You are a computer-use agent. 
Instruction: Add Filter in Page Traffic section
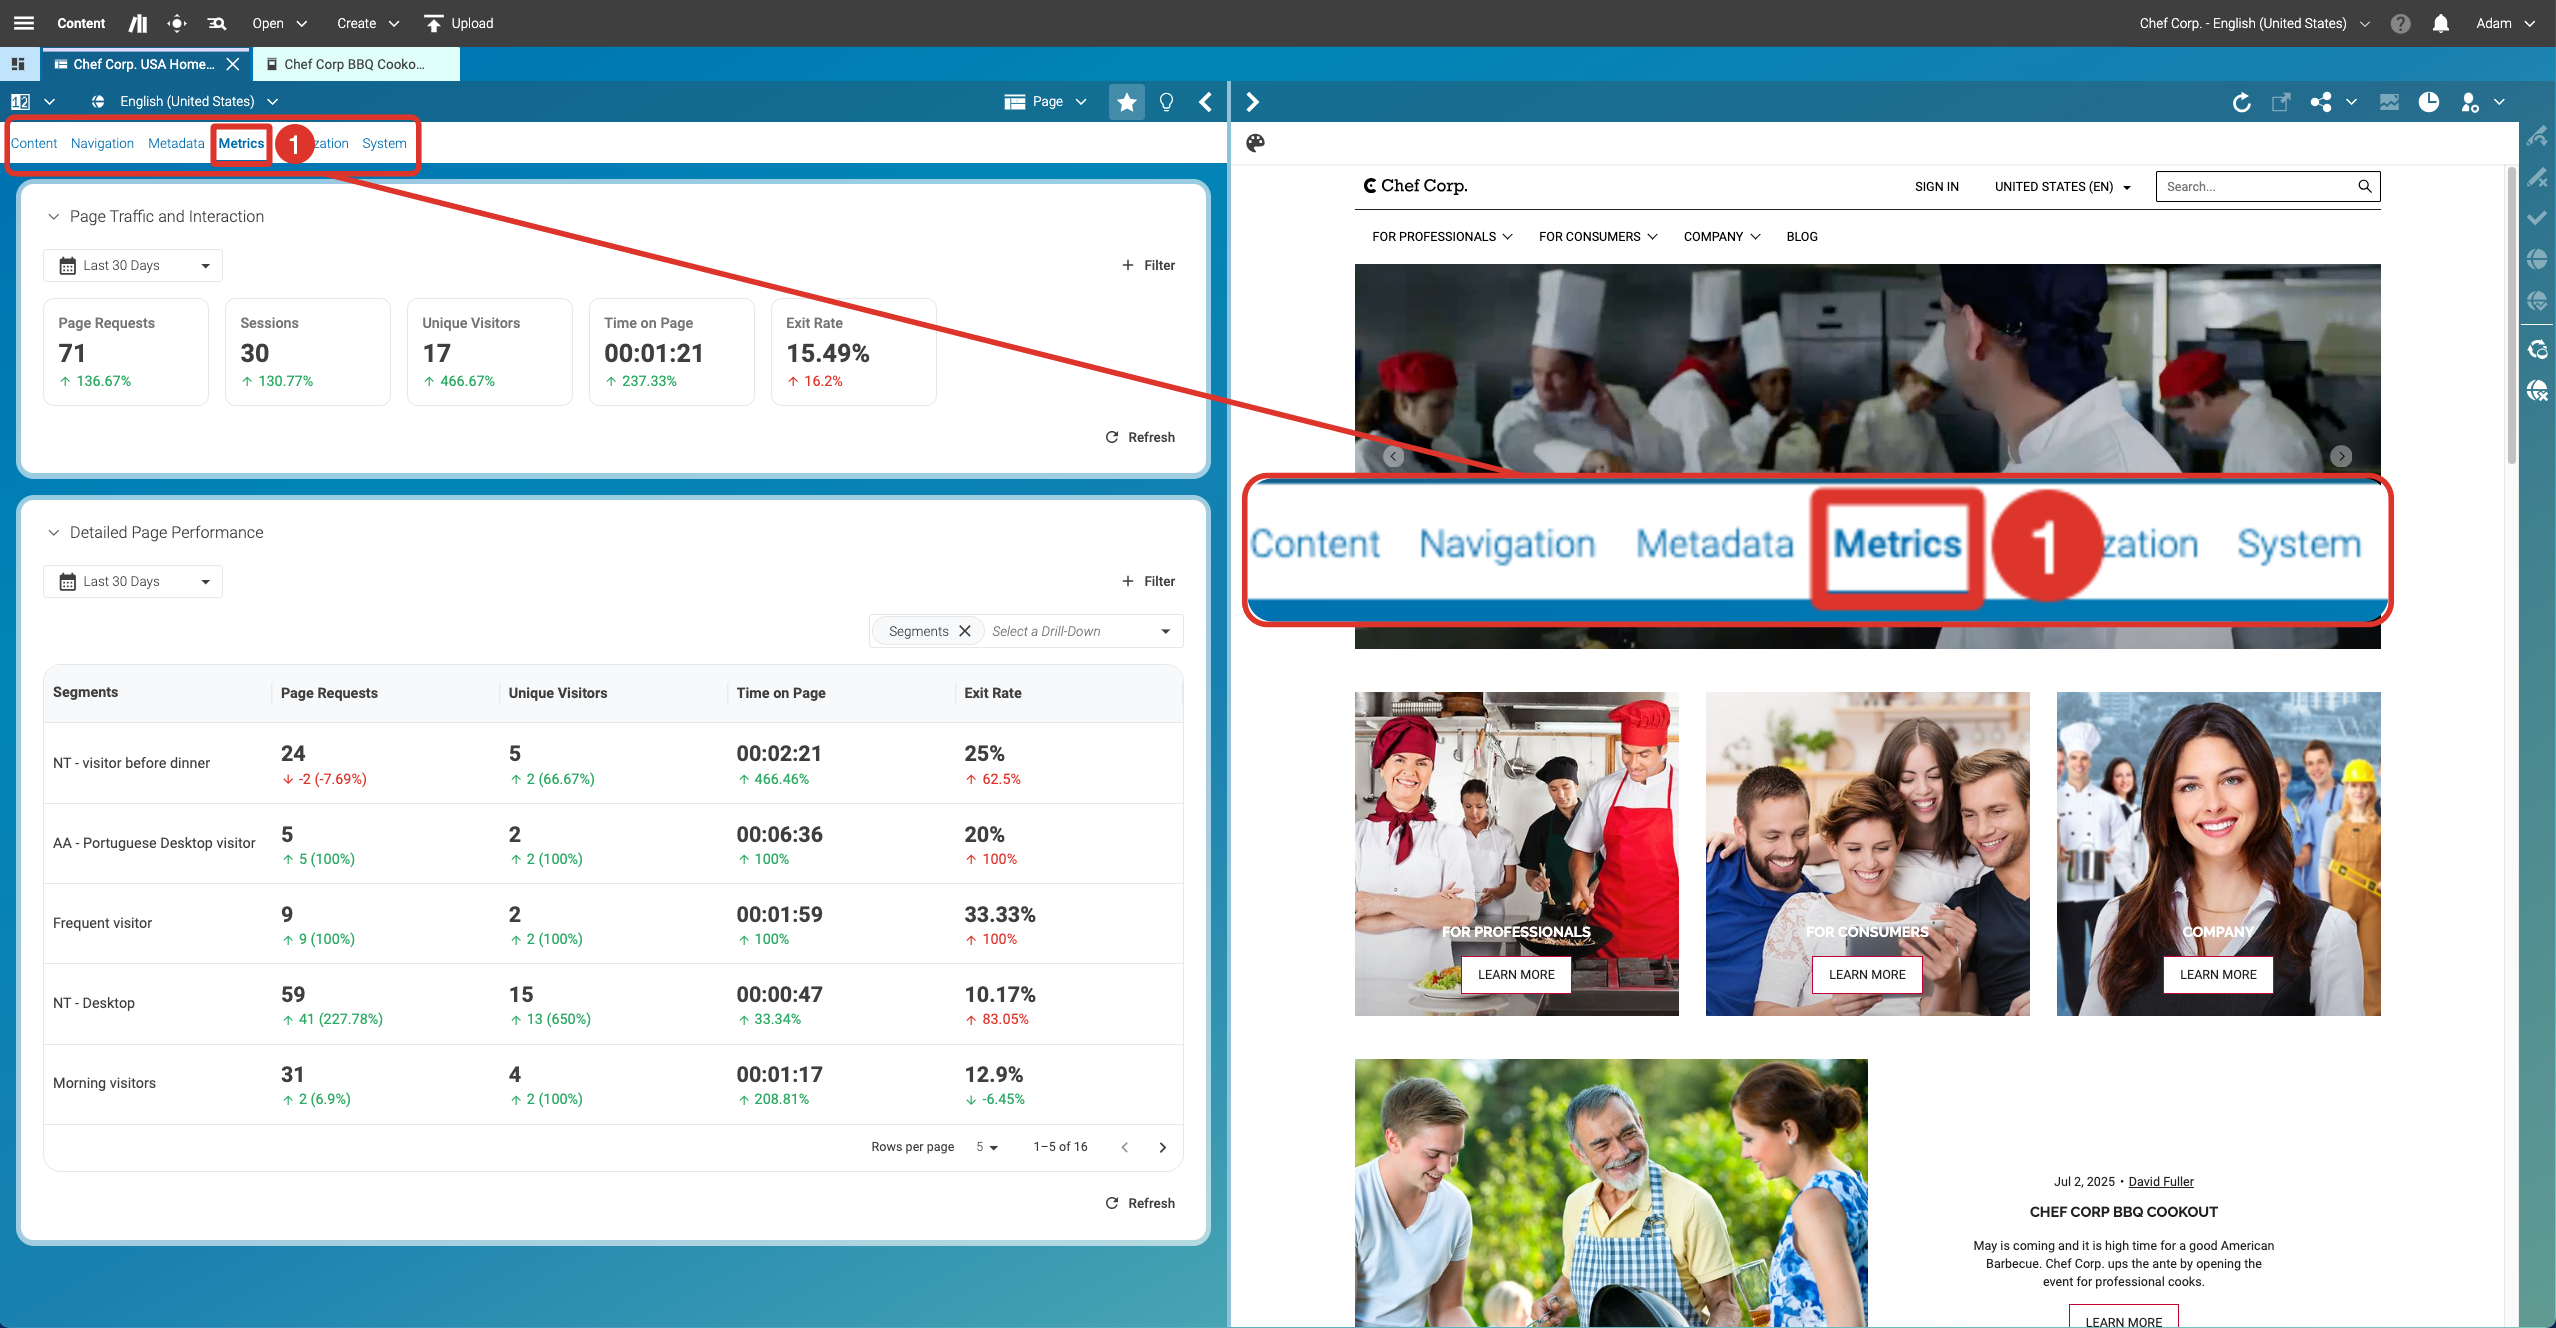point(1148,265)
